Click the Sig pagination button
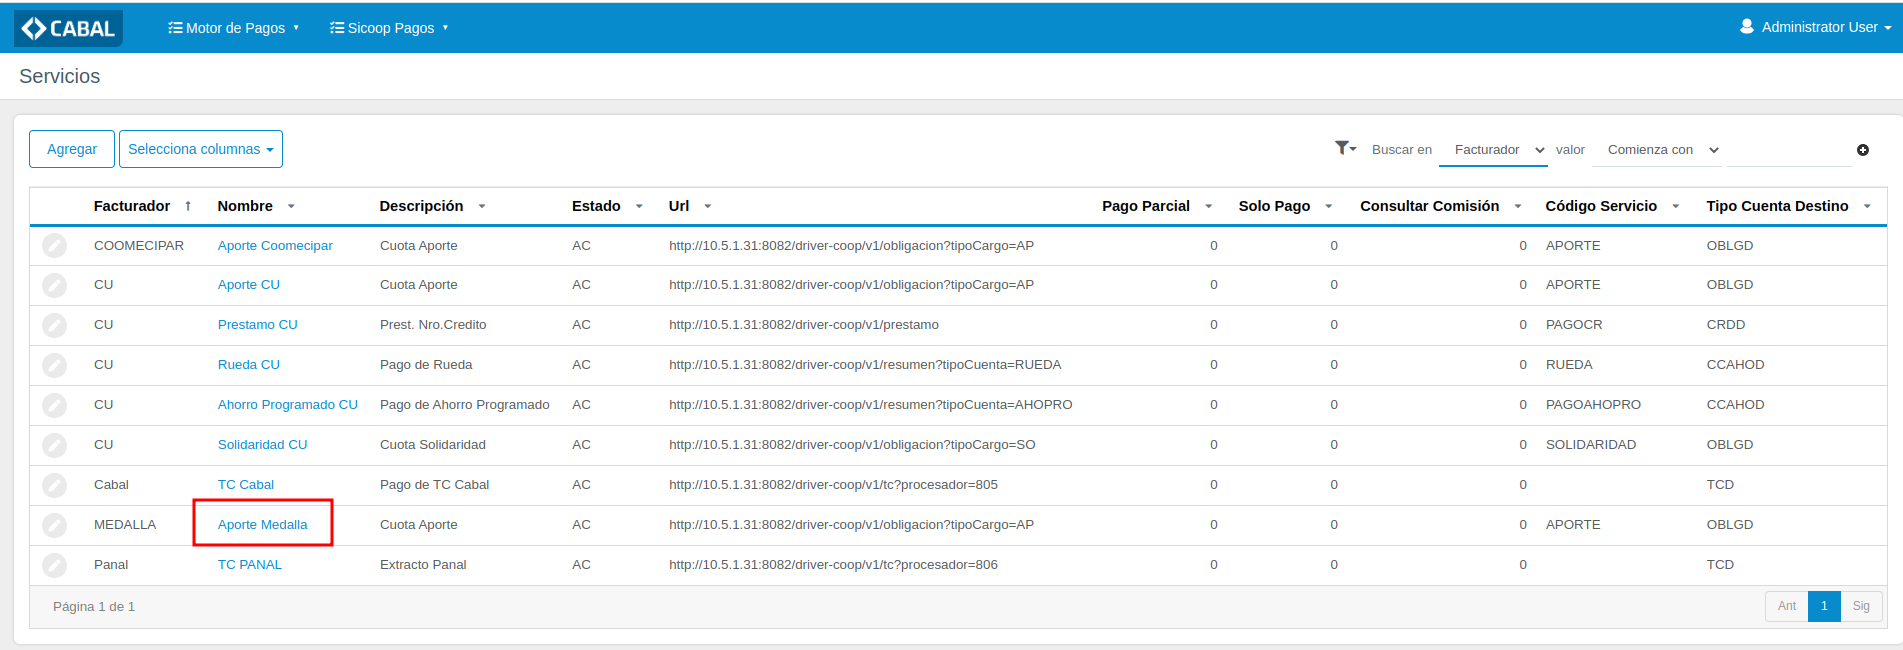 [x=1860, y=606]
